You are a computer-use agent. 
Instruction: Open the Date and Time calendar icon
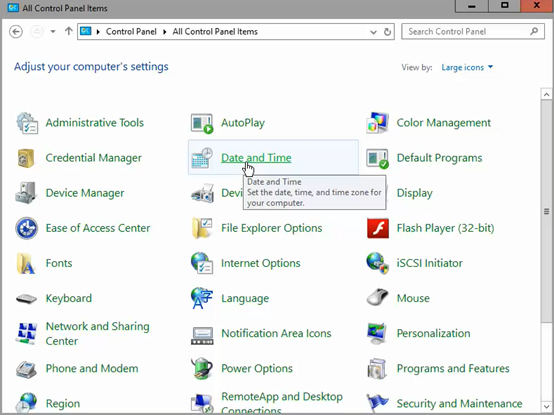tap(202, 158)
